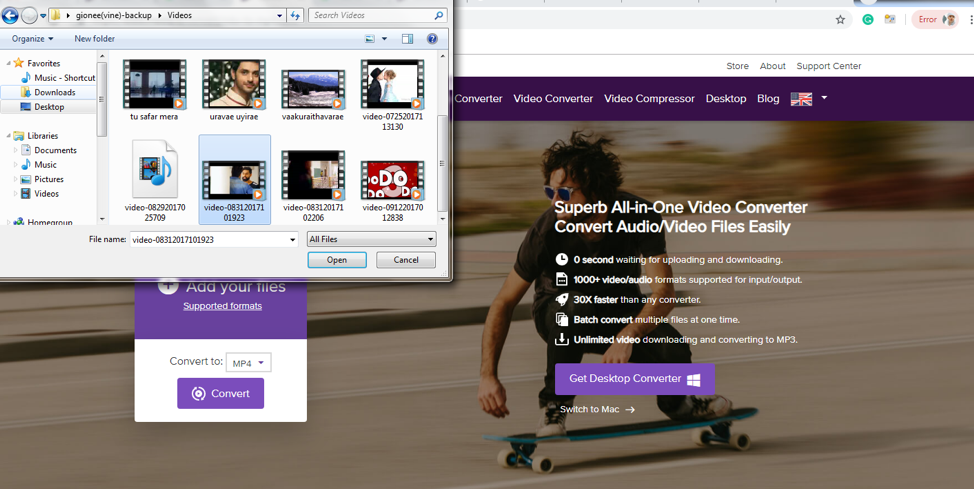The height and width of the screenshot is (489, 974).
Task: Open Blog nav menu item
Action: [768, 99]
